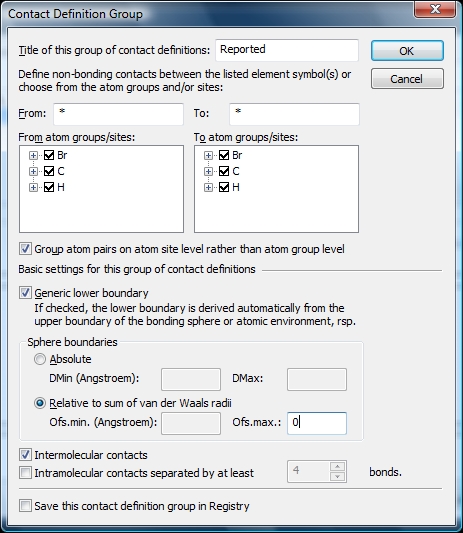Image resolution: width=463 pixels, height=533 pixels.
Task: Disable Generic lower boundary checkbox
Action: pyautogui.click(x=25, y=293)
